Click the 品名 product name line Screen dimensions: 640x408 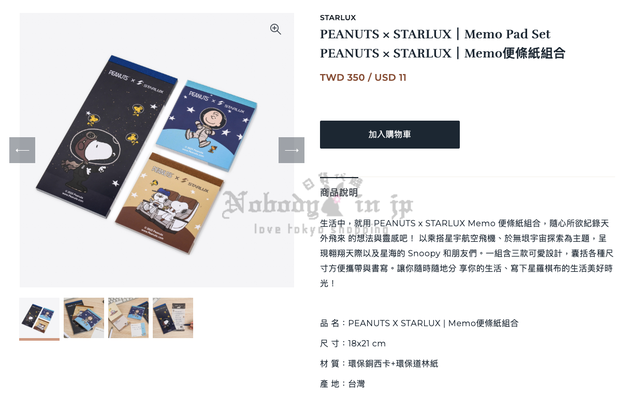[419, 323]
